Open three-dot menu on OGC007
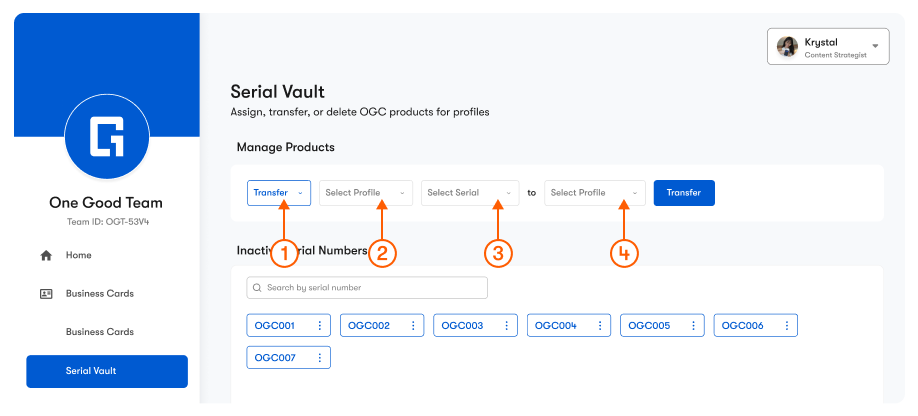Viewport: 918px width, 416px height. pos(320,357)
